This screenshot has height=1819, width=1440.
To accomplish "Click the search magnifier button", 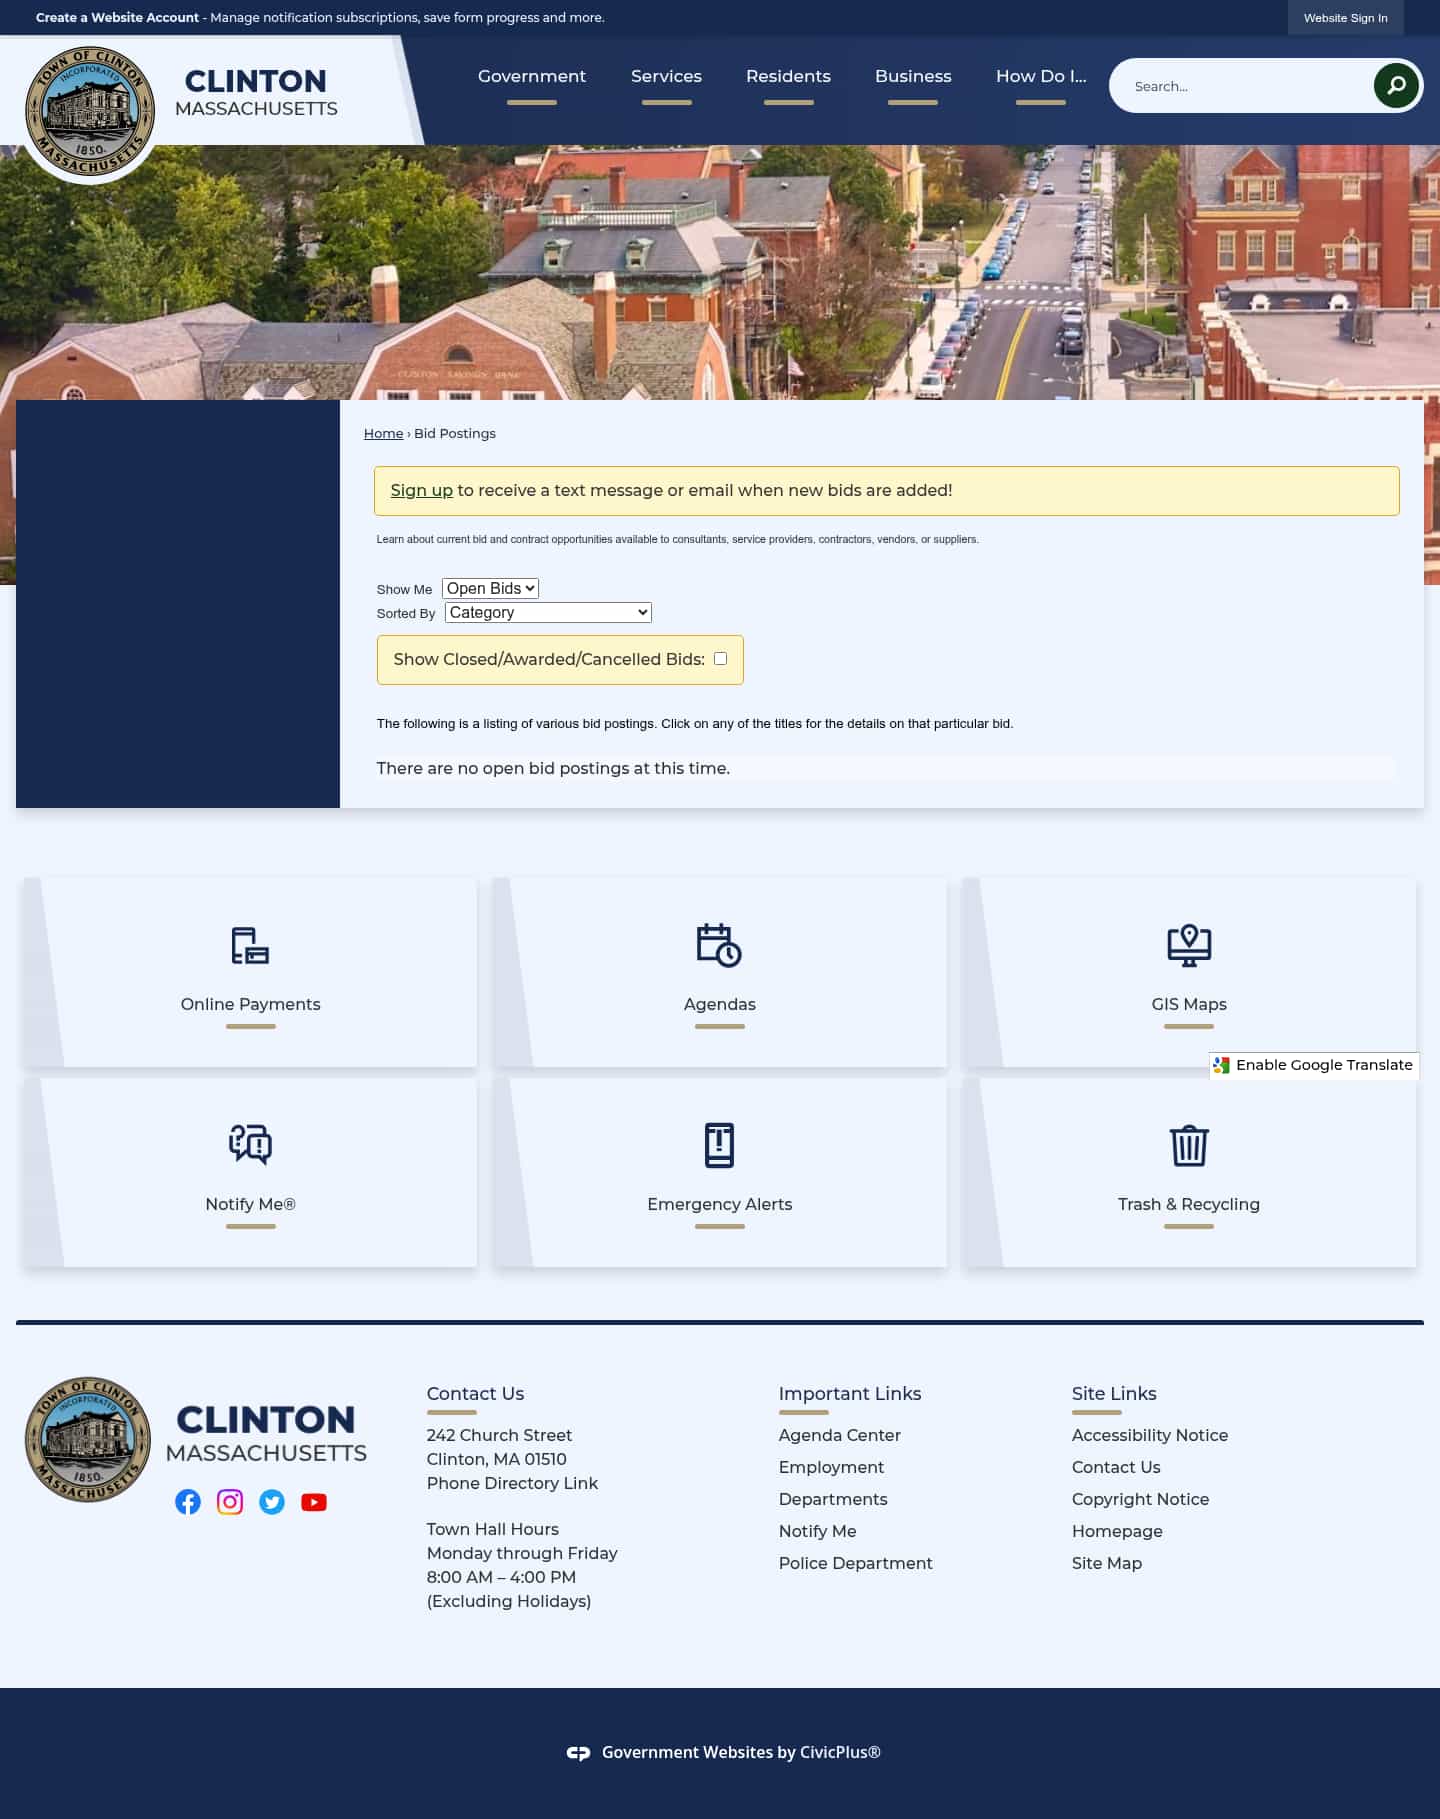I will click(x=1396, y=86).
